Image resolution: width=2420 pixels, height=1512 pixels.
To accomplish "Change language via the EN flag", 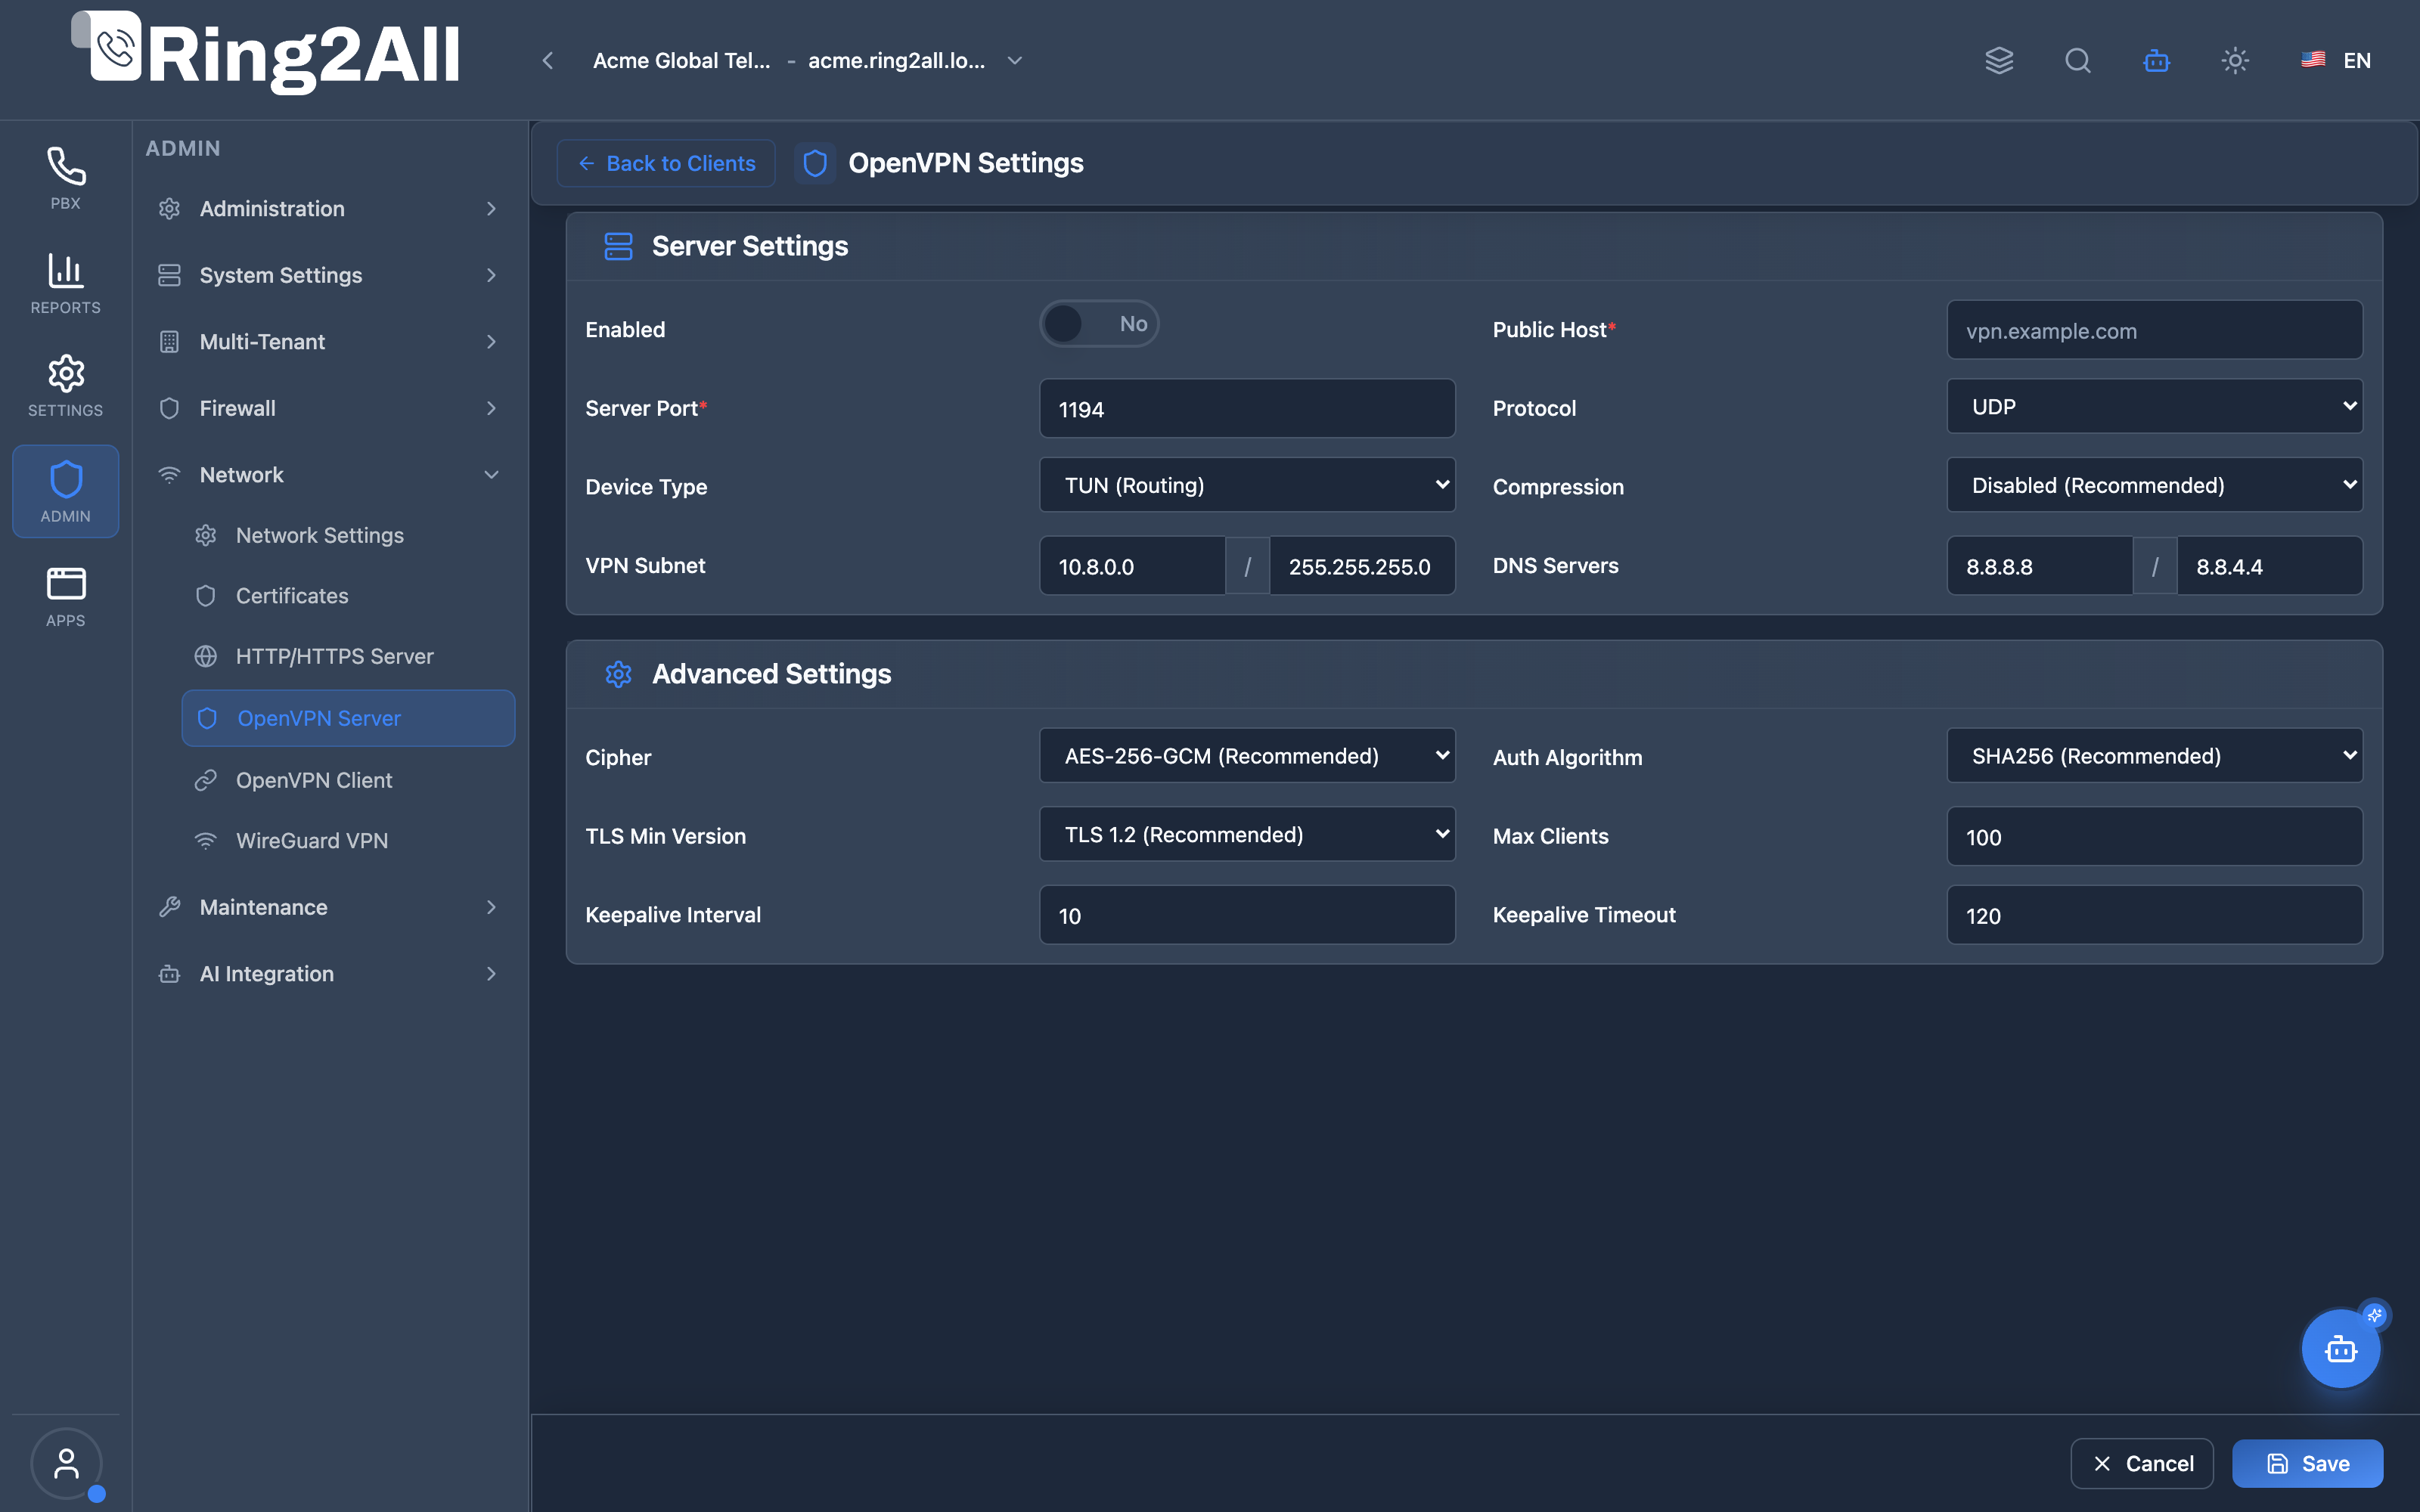I will [2336, 60].
